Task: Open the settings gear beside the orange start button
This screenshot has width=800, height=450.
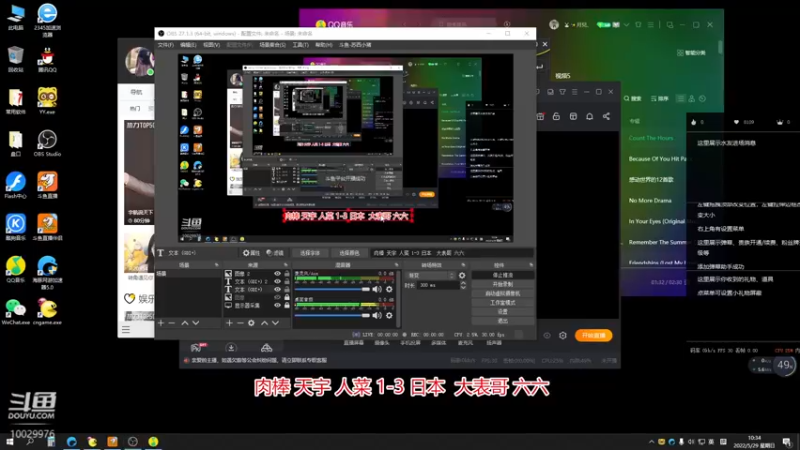Action: (563, 336)
